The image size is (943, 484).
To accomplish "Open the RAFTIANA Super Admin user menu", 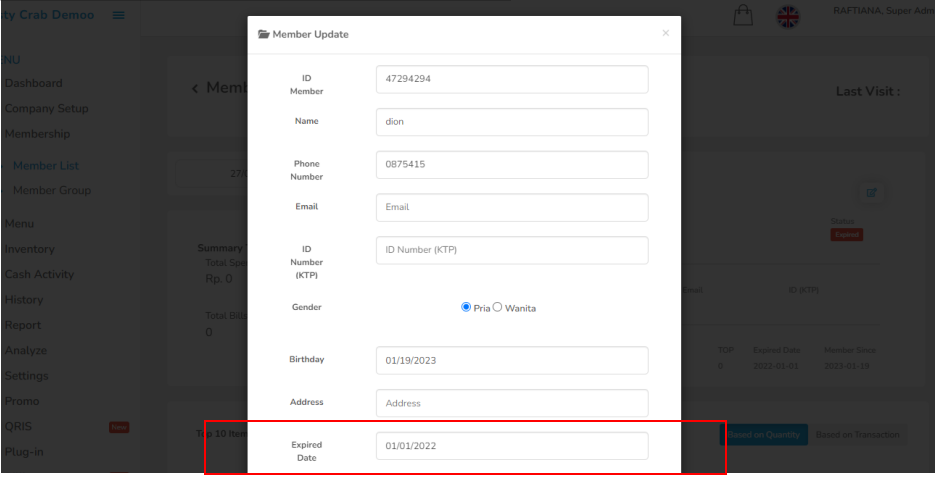I will 884,11.
